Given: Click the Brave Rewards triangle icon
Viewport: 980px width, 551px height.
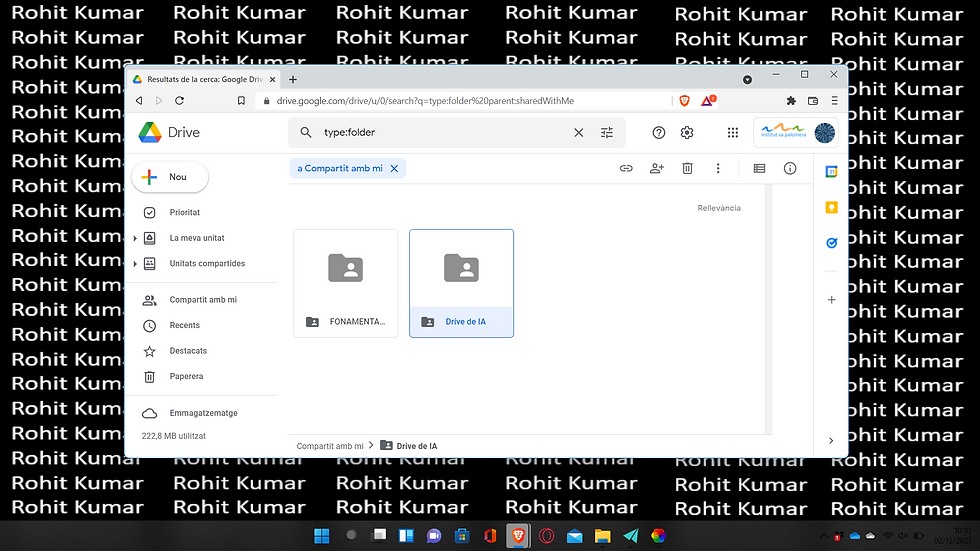Looking at the screenshot, I should tap(708, 101).
